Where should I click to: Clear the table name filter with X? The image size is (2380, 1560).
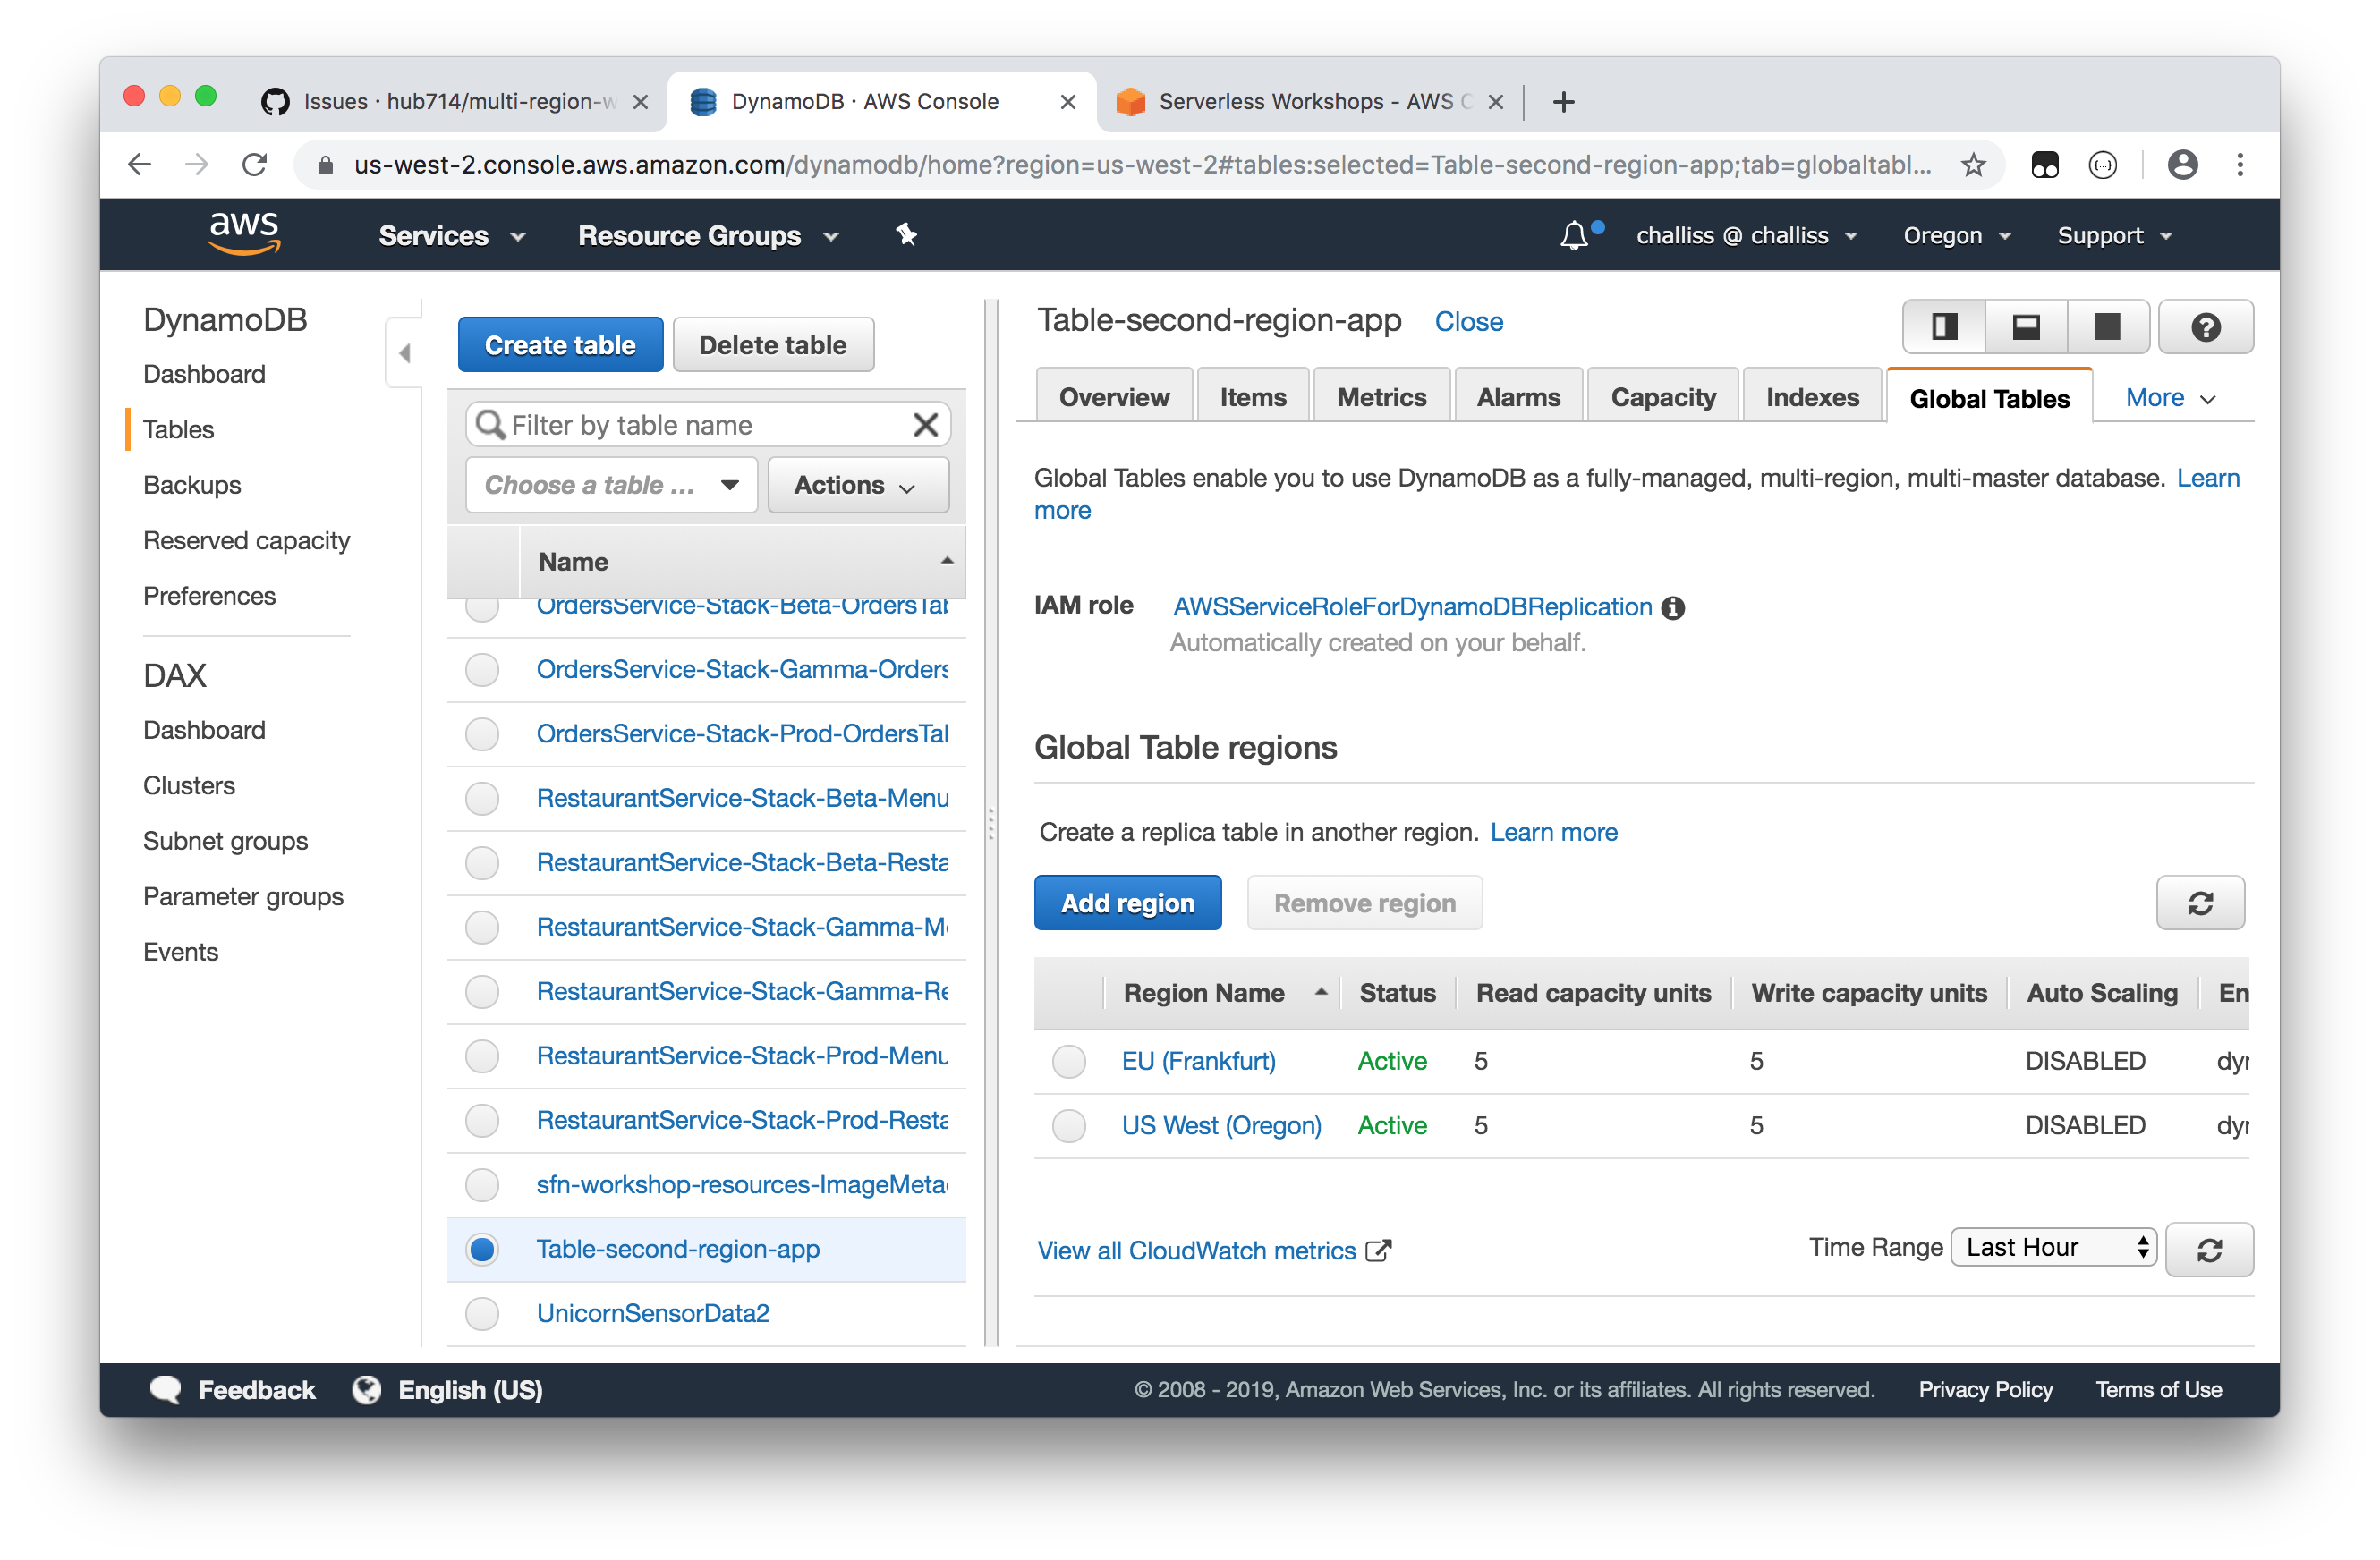[x=925, y=425]
